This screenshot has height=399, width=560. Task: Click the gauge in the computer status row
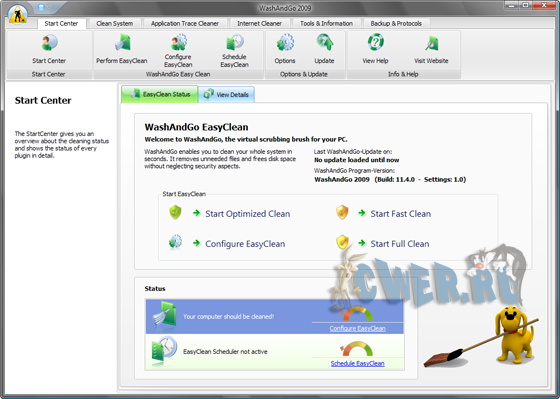[358, 314]
